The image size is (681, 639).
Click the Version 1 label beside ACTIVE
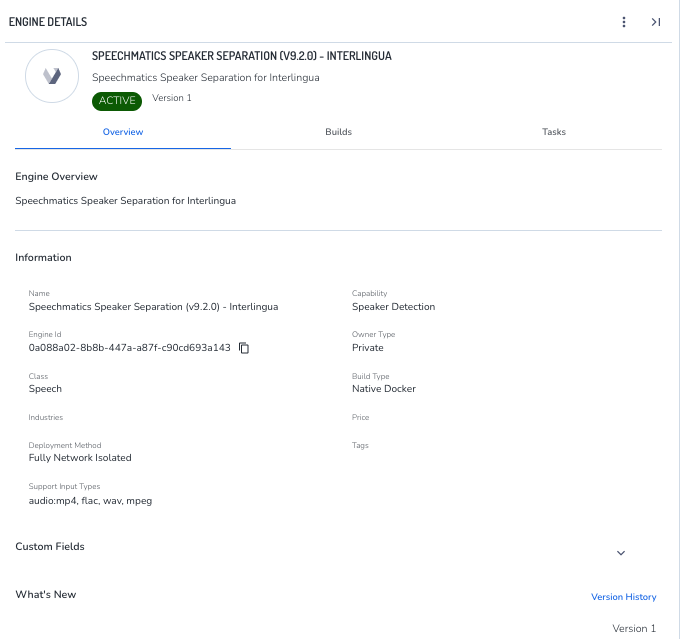coord(172,98)
